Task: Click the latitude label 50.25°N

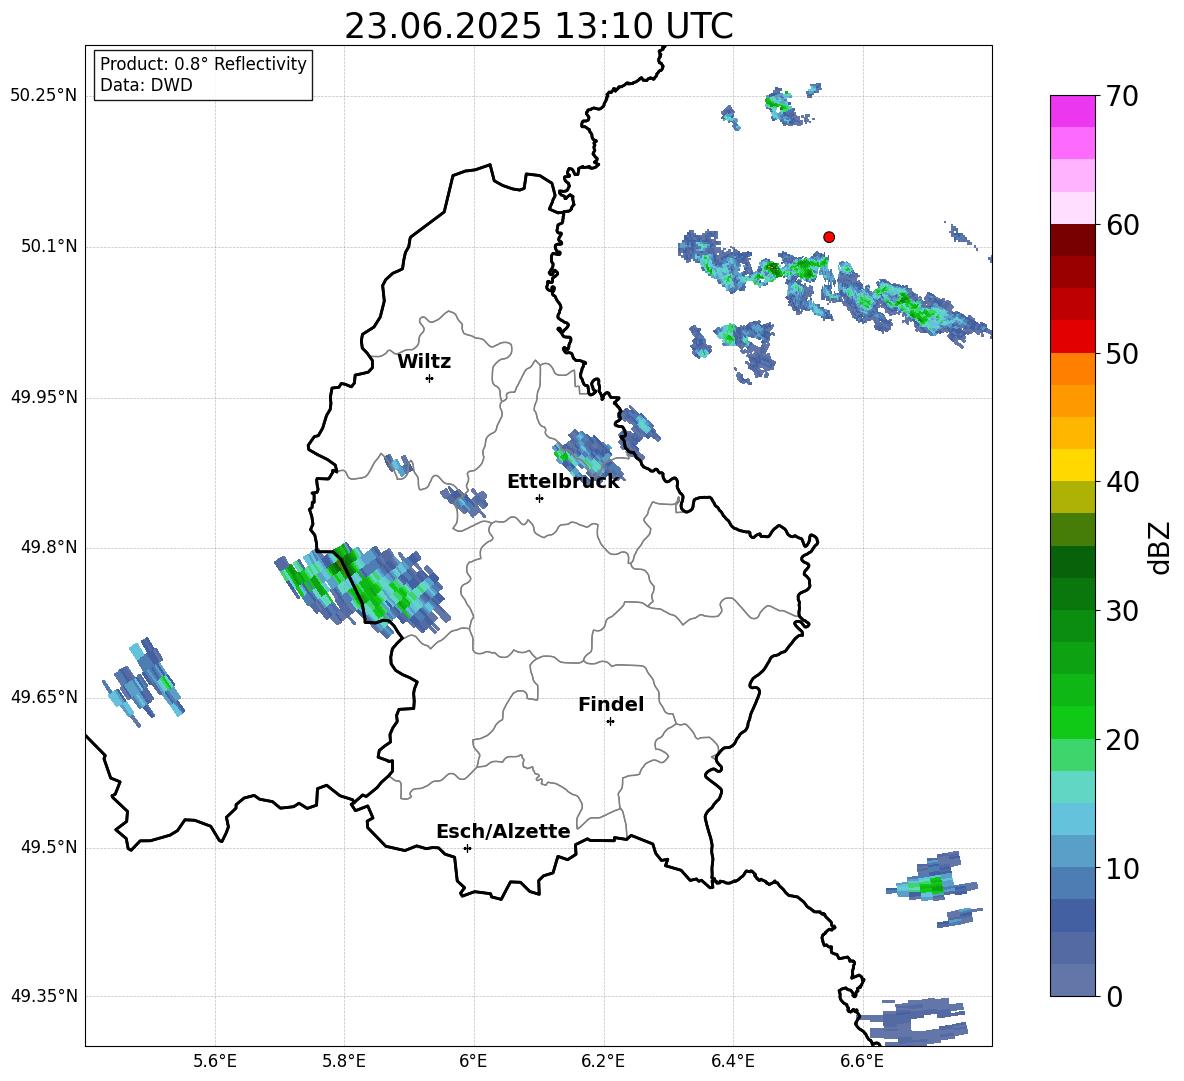Action: coord(44,96)
